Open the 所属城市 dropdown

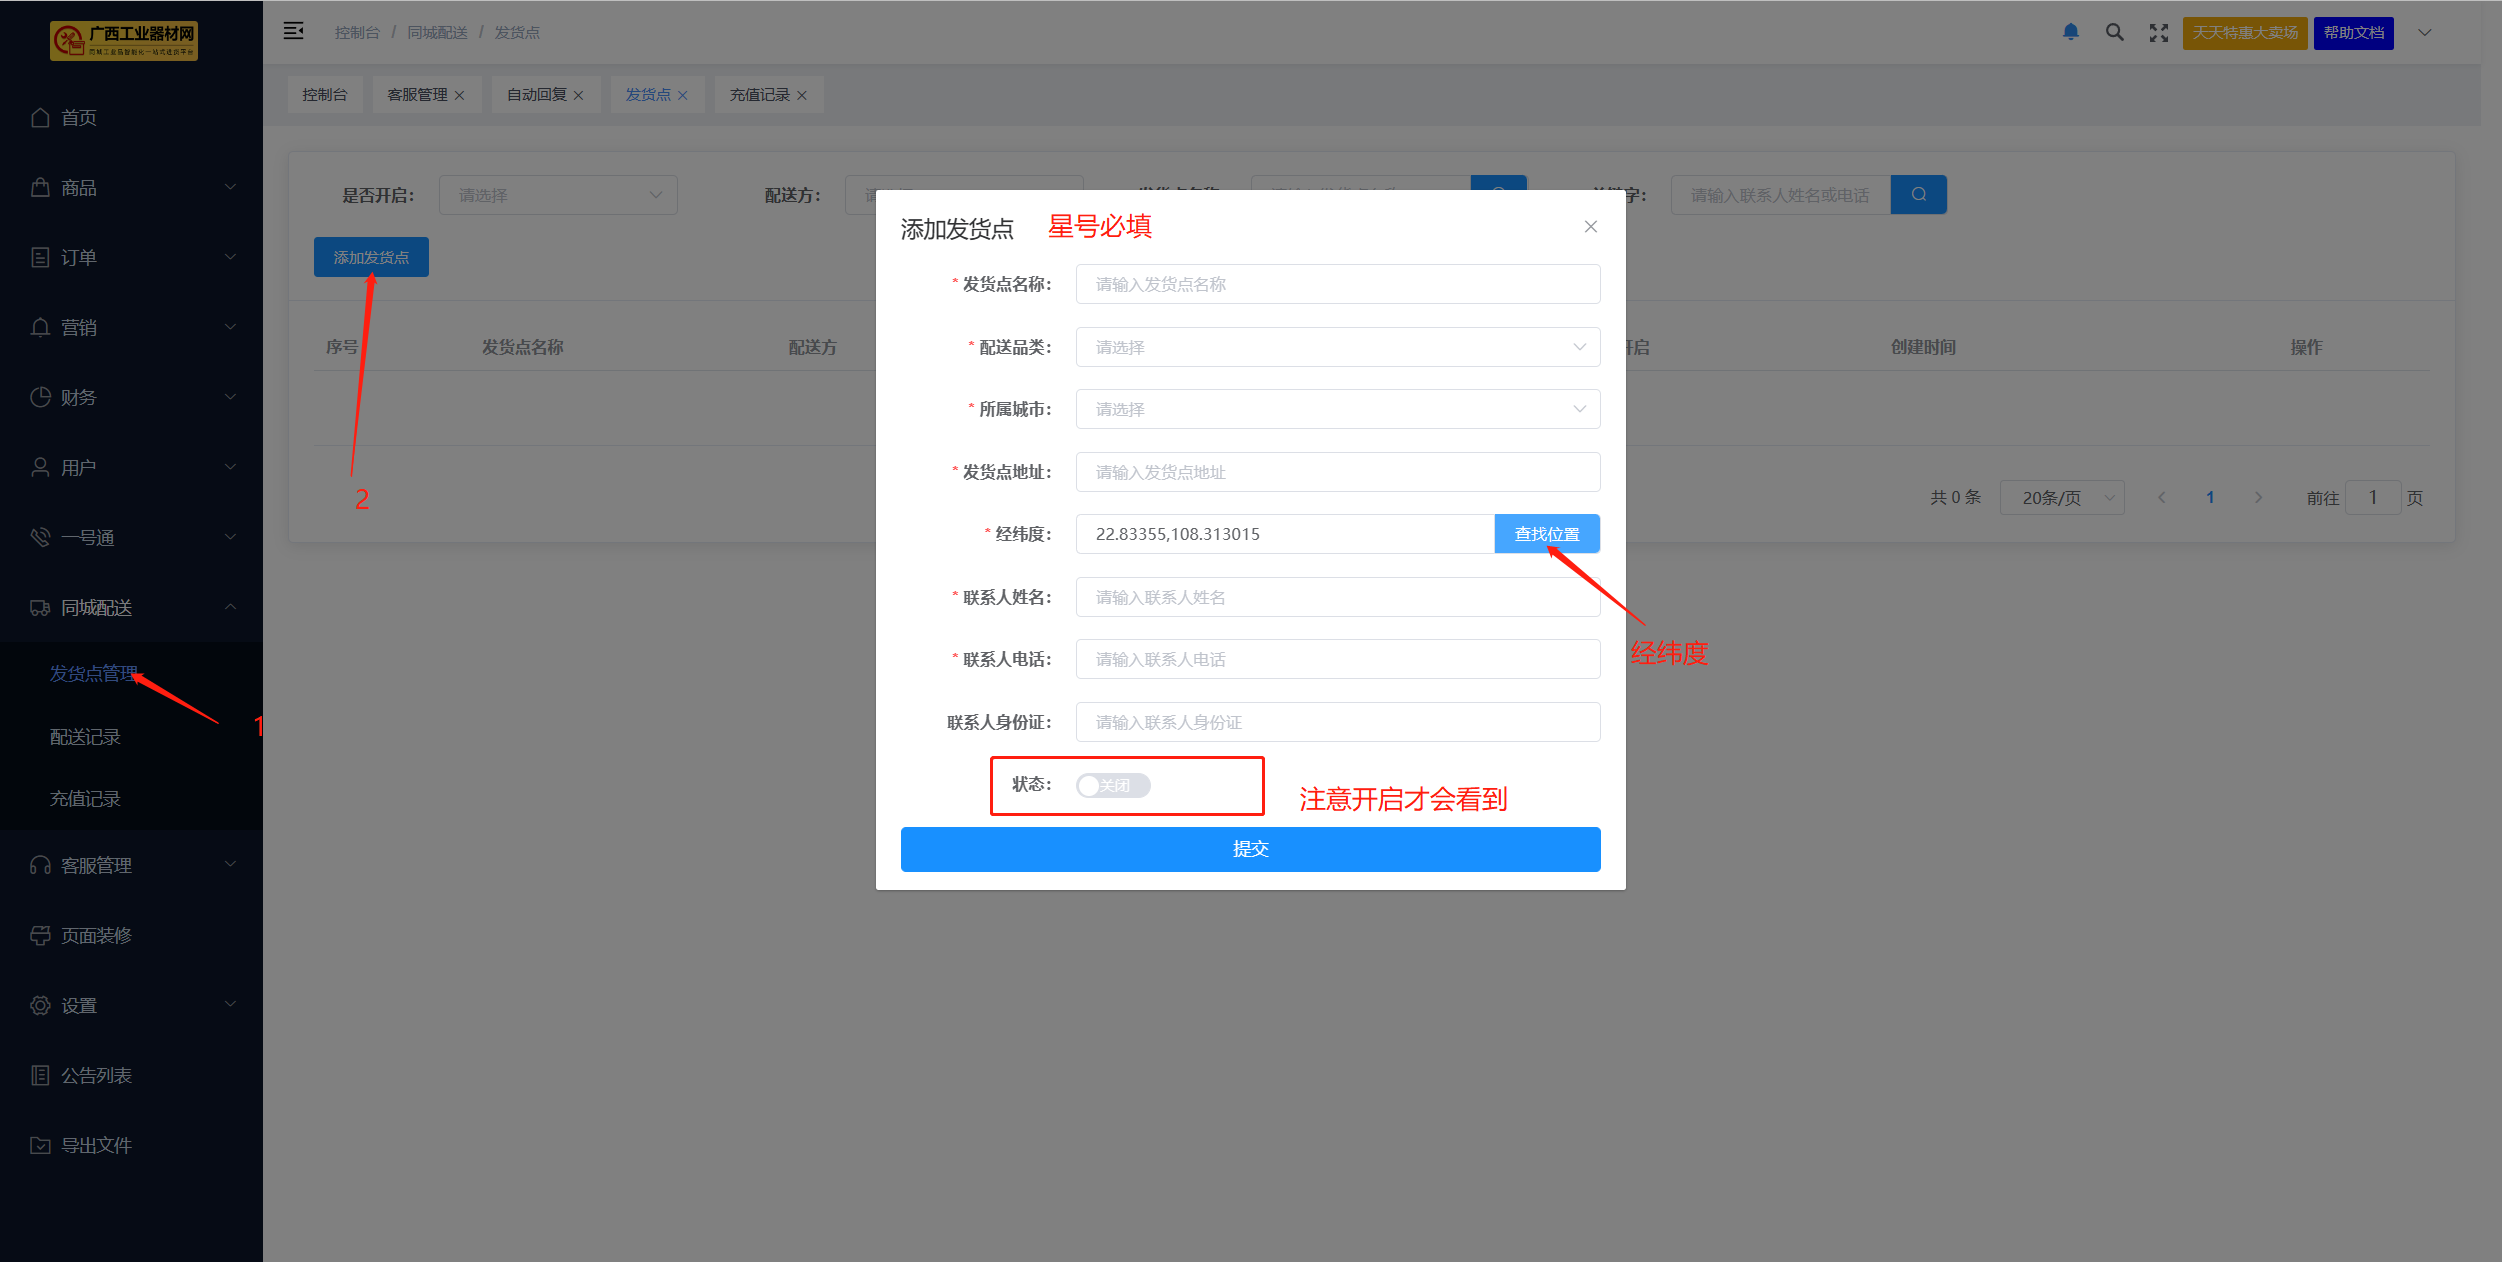(1337, 409)
